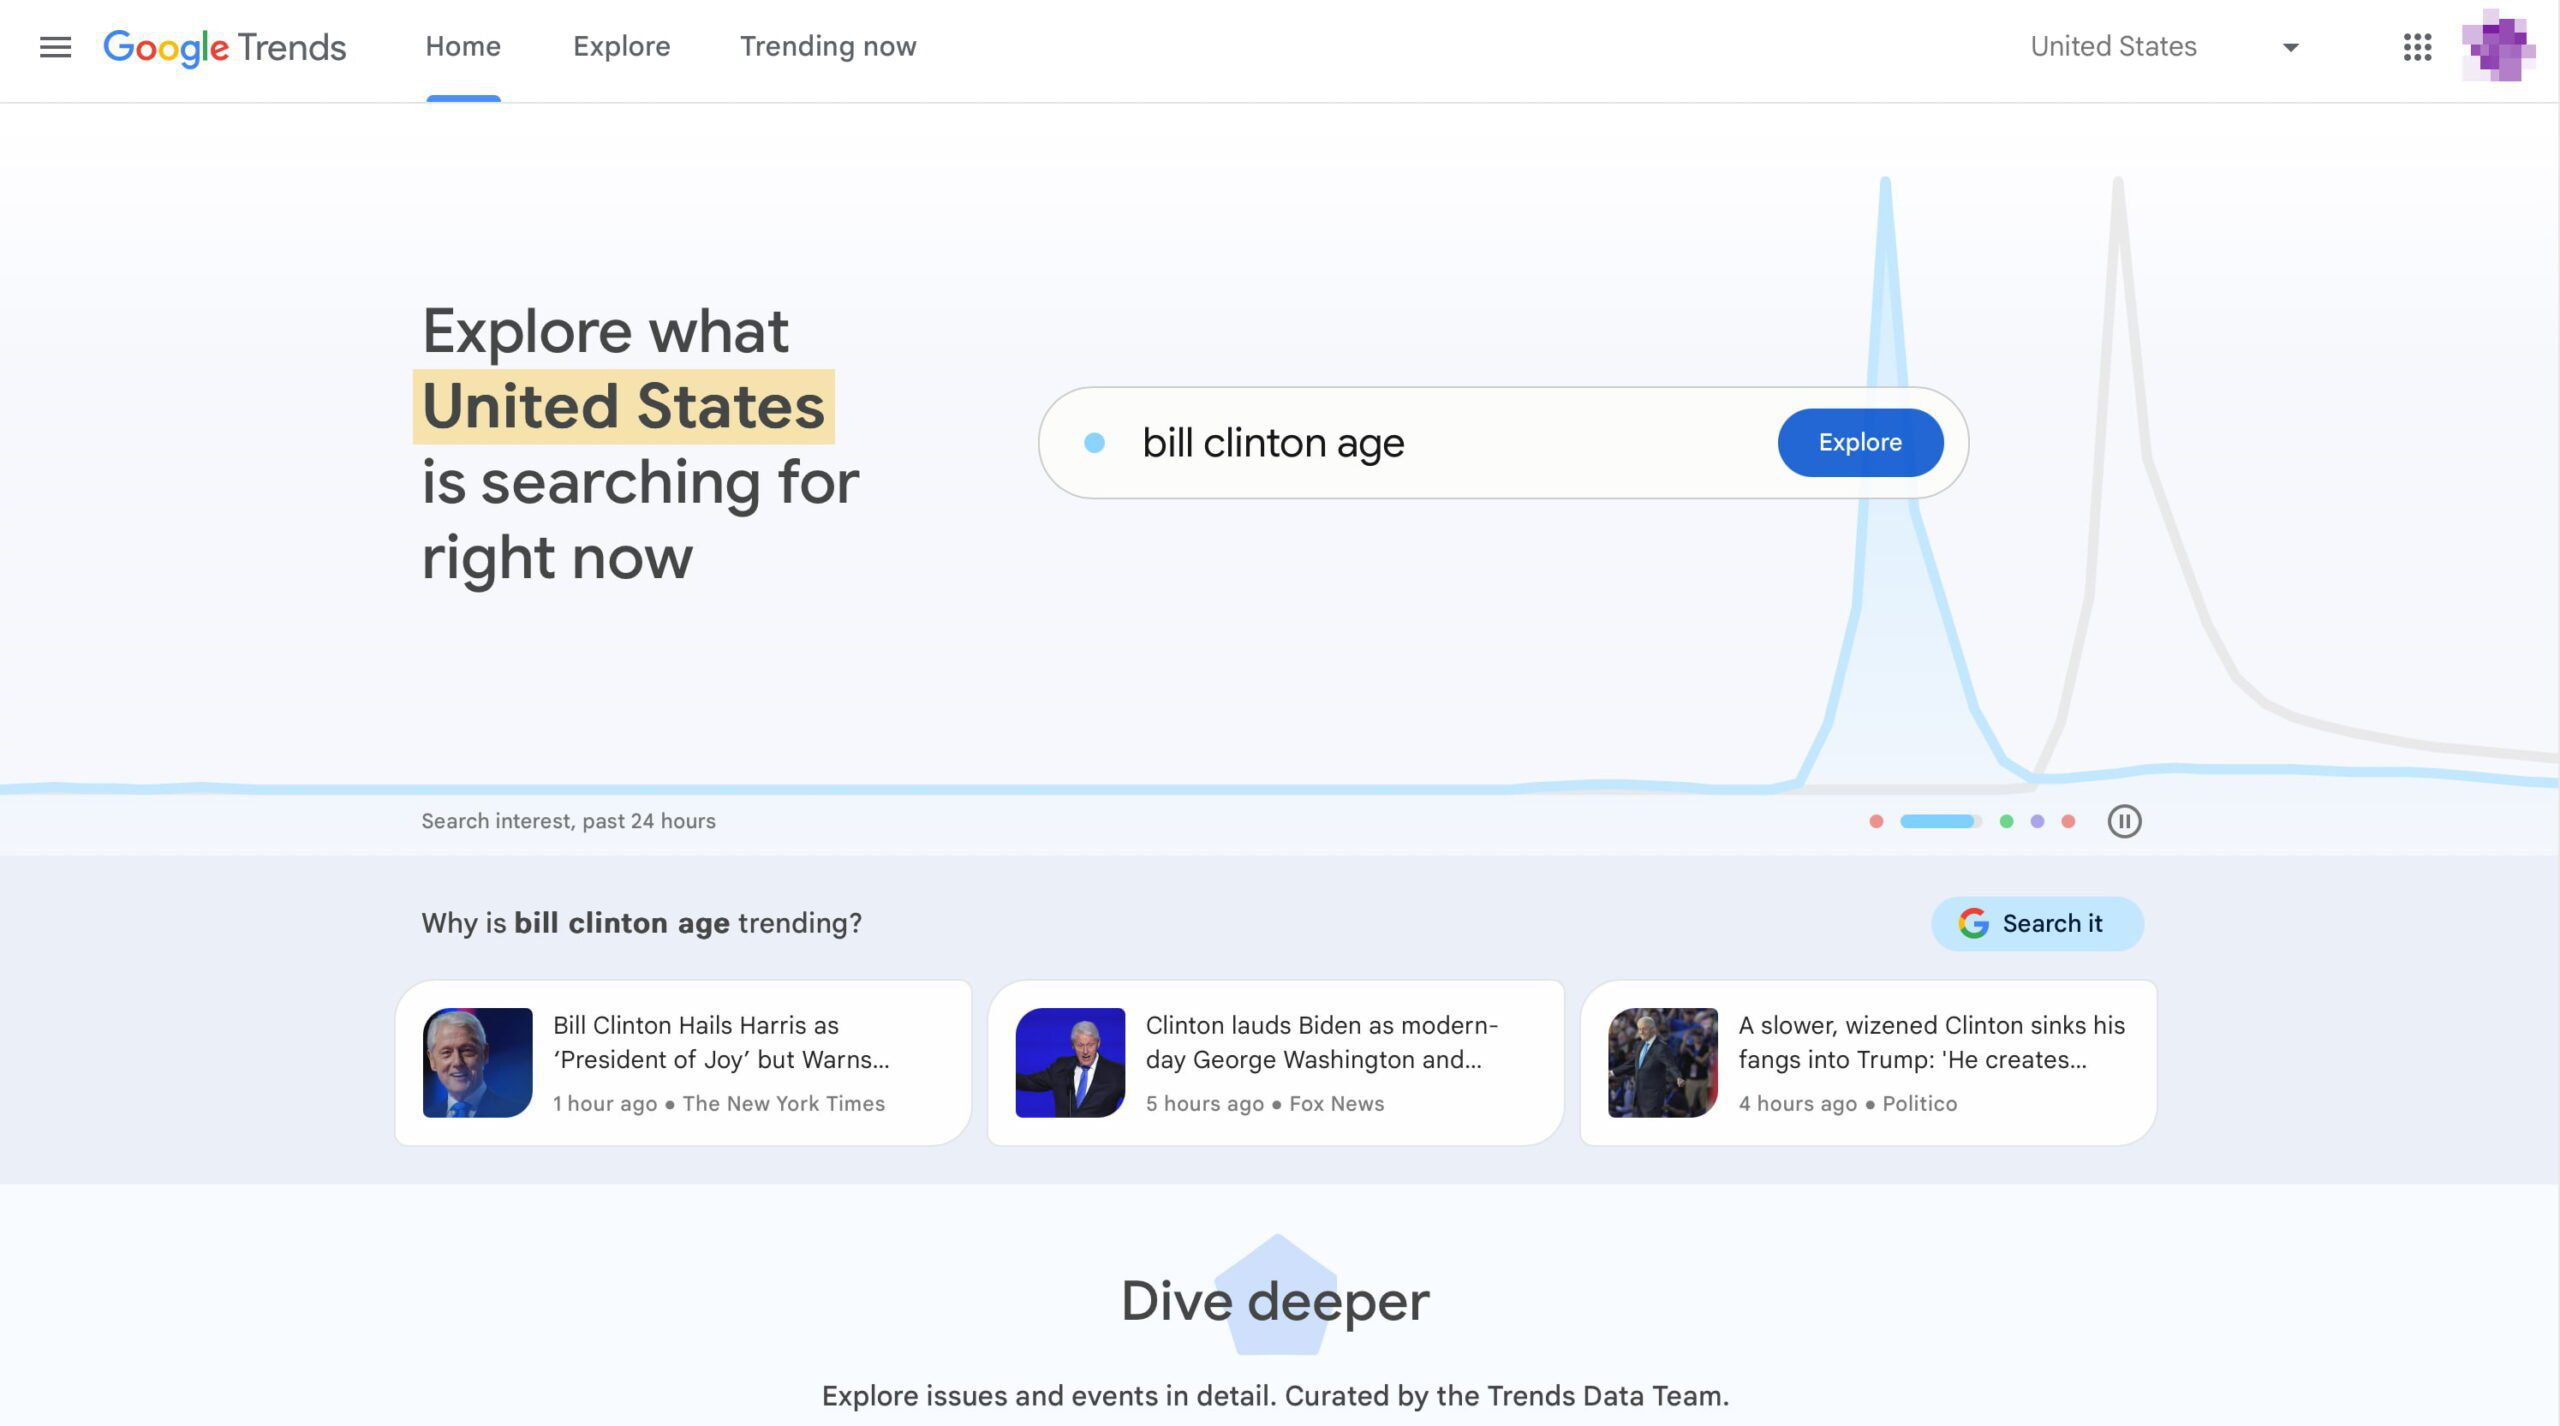Click the Dive deeper heading
The width and height of the screenshot is (2560, 1426).
click(x=1275, y=1300)
